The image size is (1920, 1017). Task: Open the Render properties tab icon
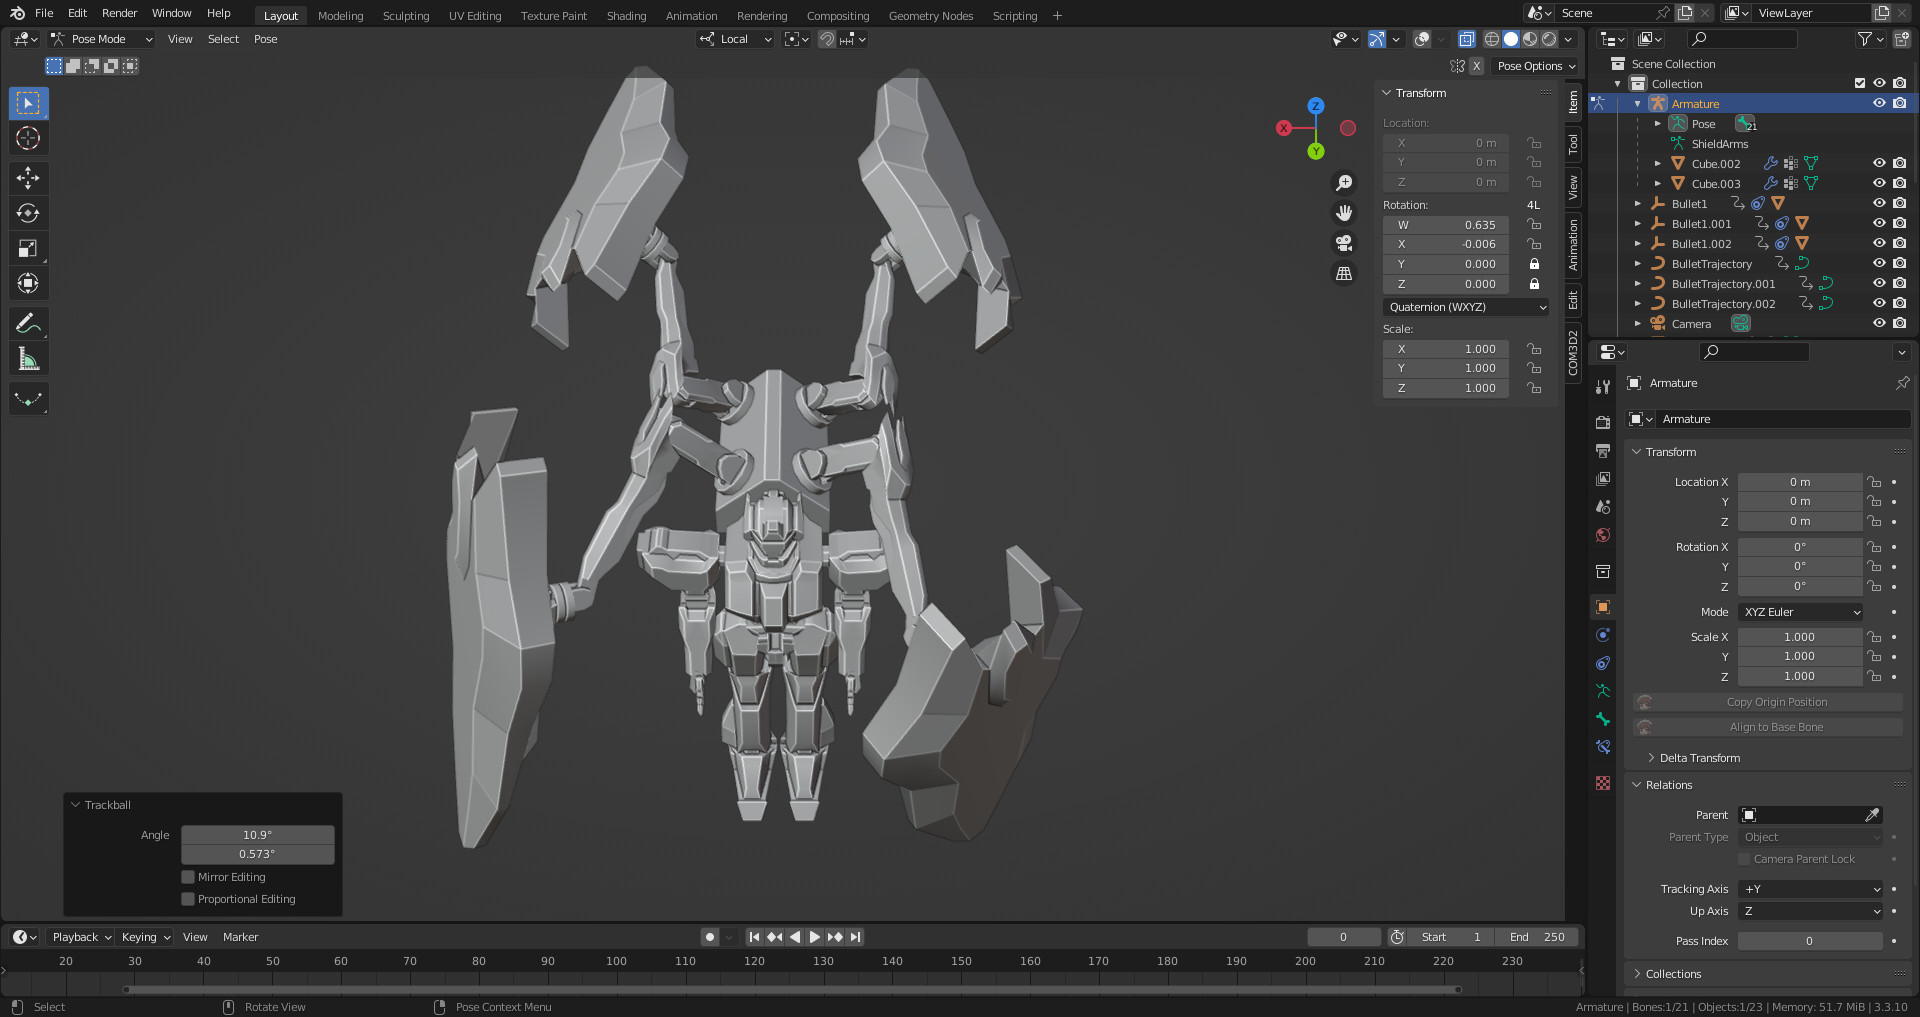(1603, 422)
